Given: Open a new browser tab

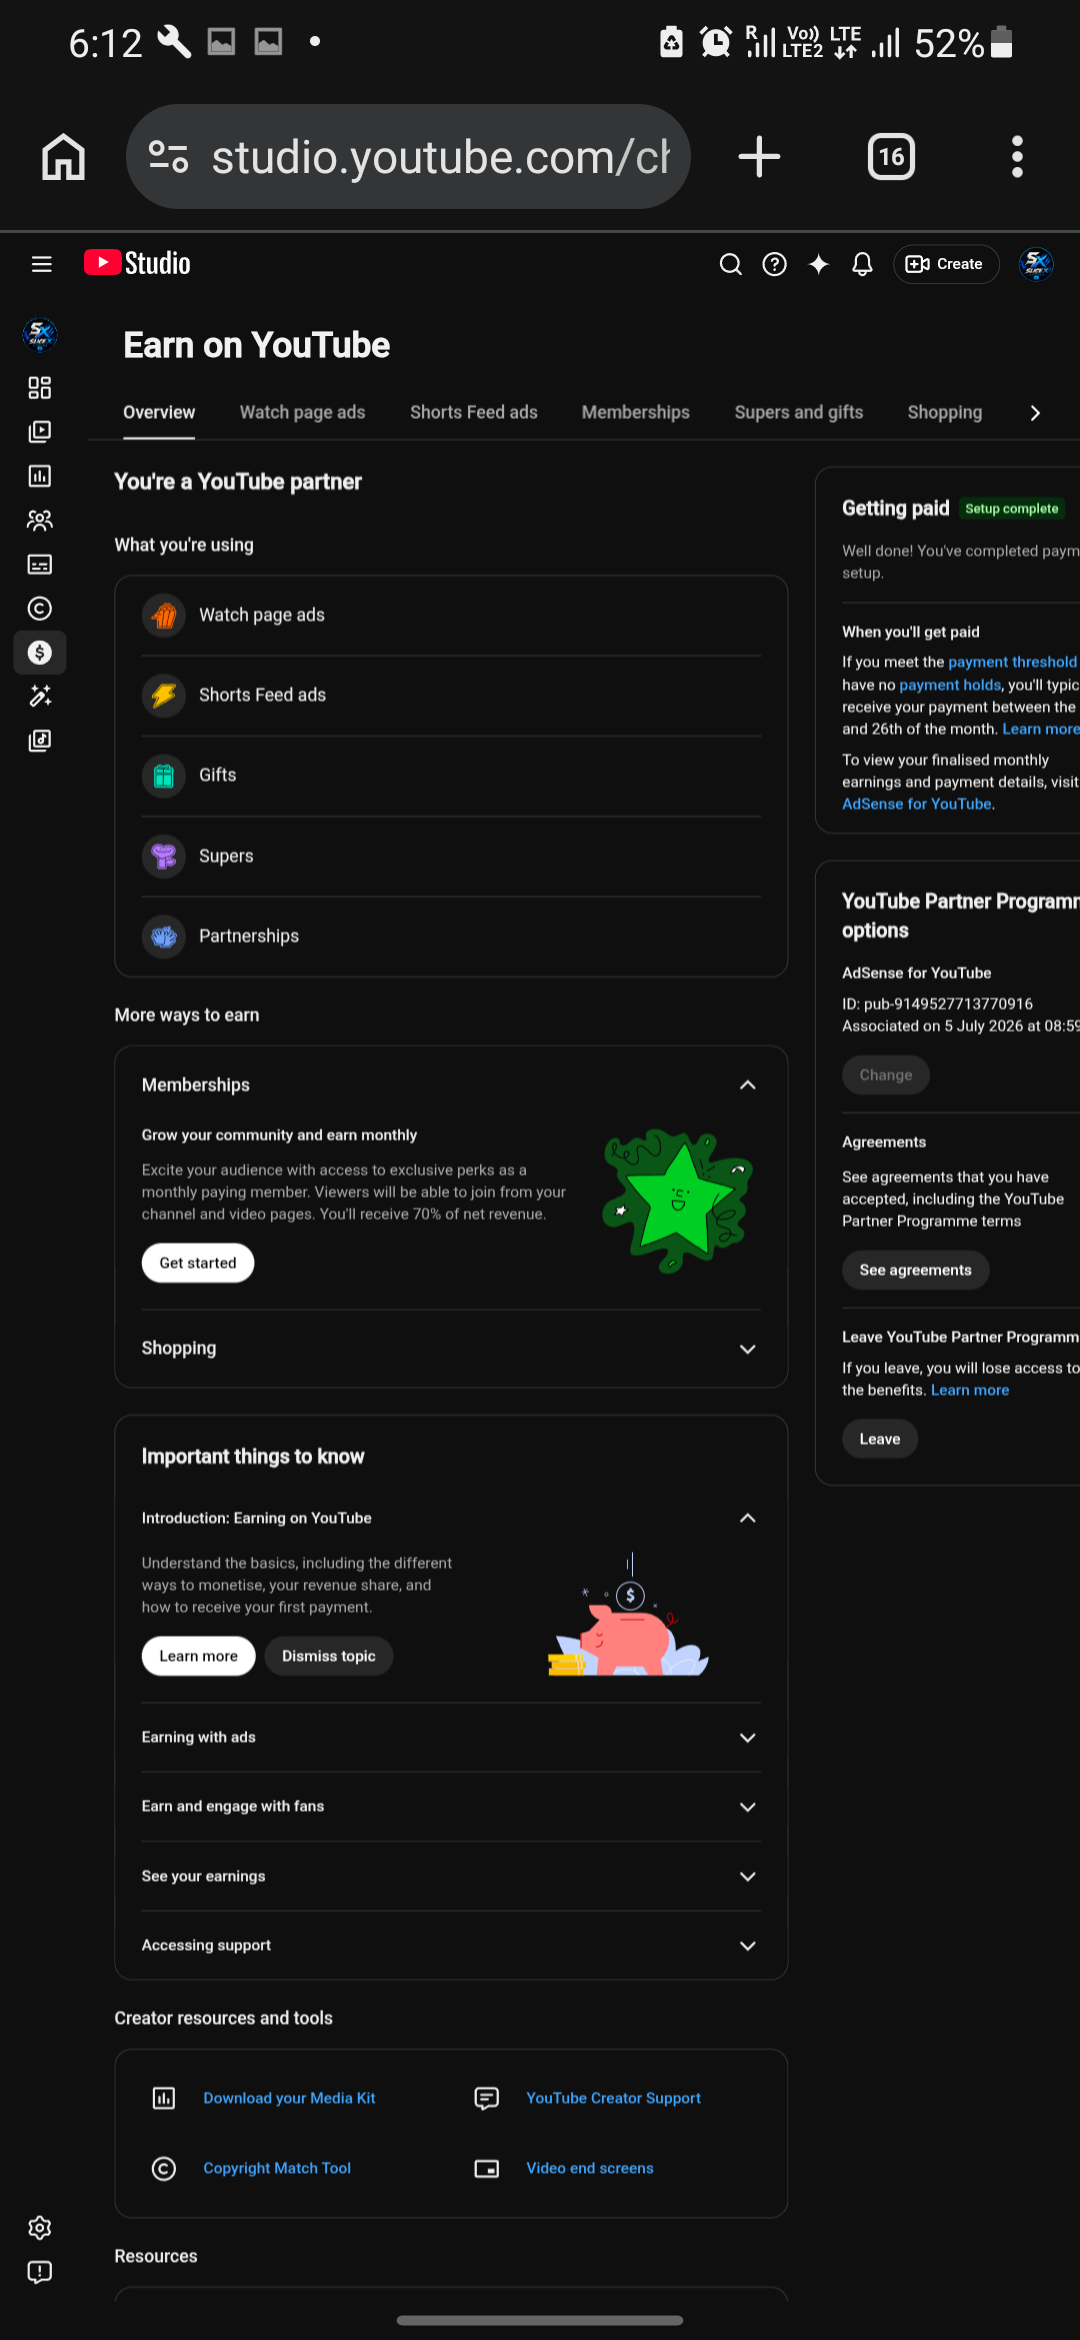Looking at the screenshot, I should click(x=759, y=157).
